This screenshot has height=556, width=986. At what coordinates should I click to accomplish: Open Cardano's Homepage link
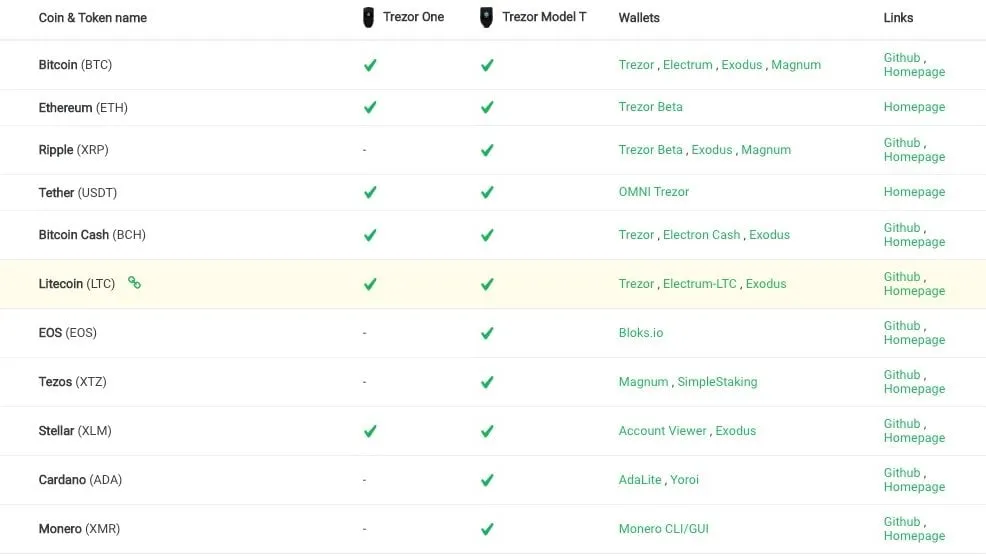coord(914,487)
